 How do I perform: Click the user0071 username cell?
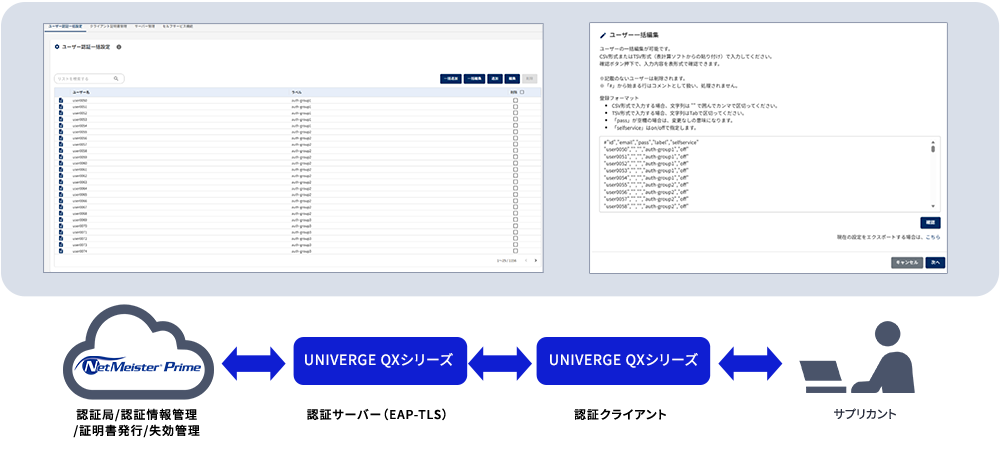tap(80, 232)
